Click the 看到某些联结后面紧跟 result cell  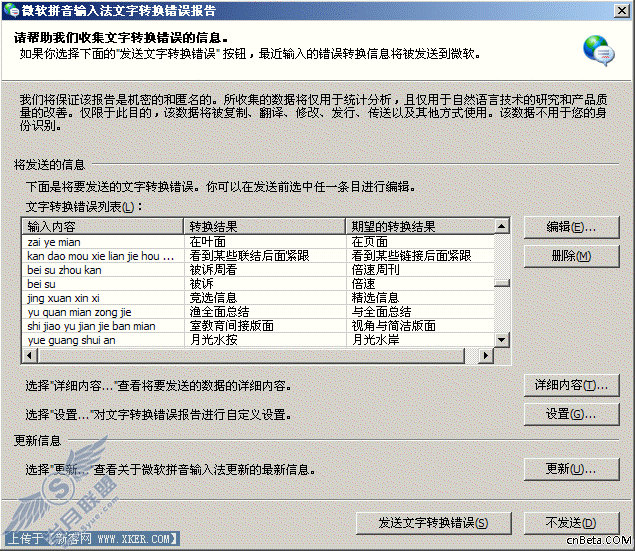click(x=264, y=256)
